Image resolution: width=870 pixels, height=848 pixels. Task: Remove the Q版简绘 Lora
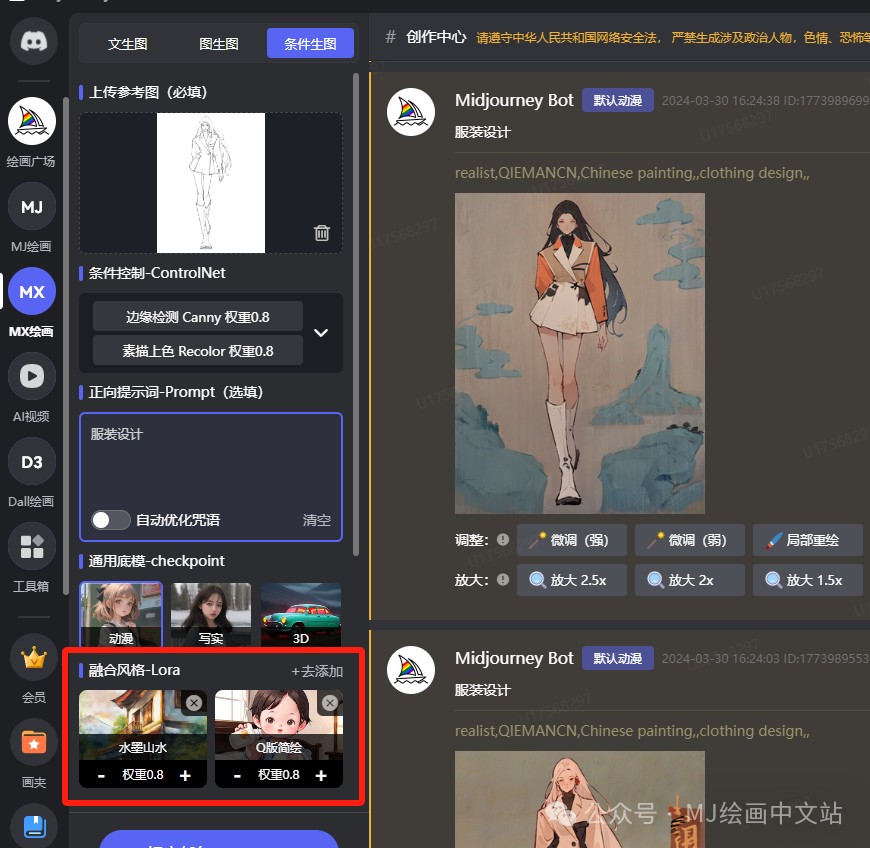(x=330, y=703)
